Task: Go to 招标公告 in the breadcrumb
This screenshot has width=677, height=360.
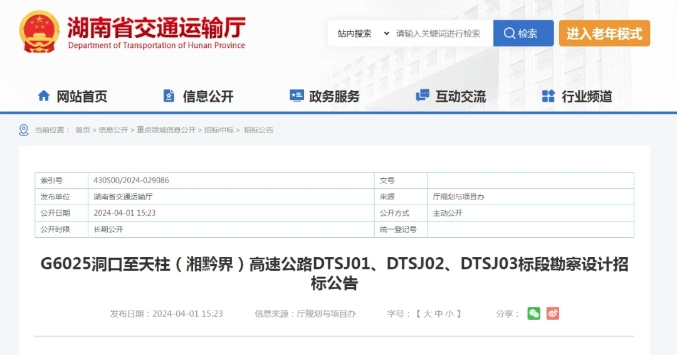Action: (x=259, y=130)
